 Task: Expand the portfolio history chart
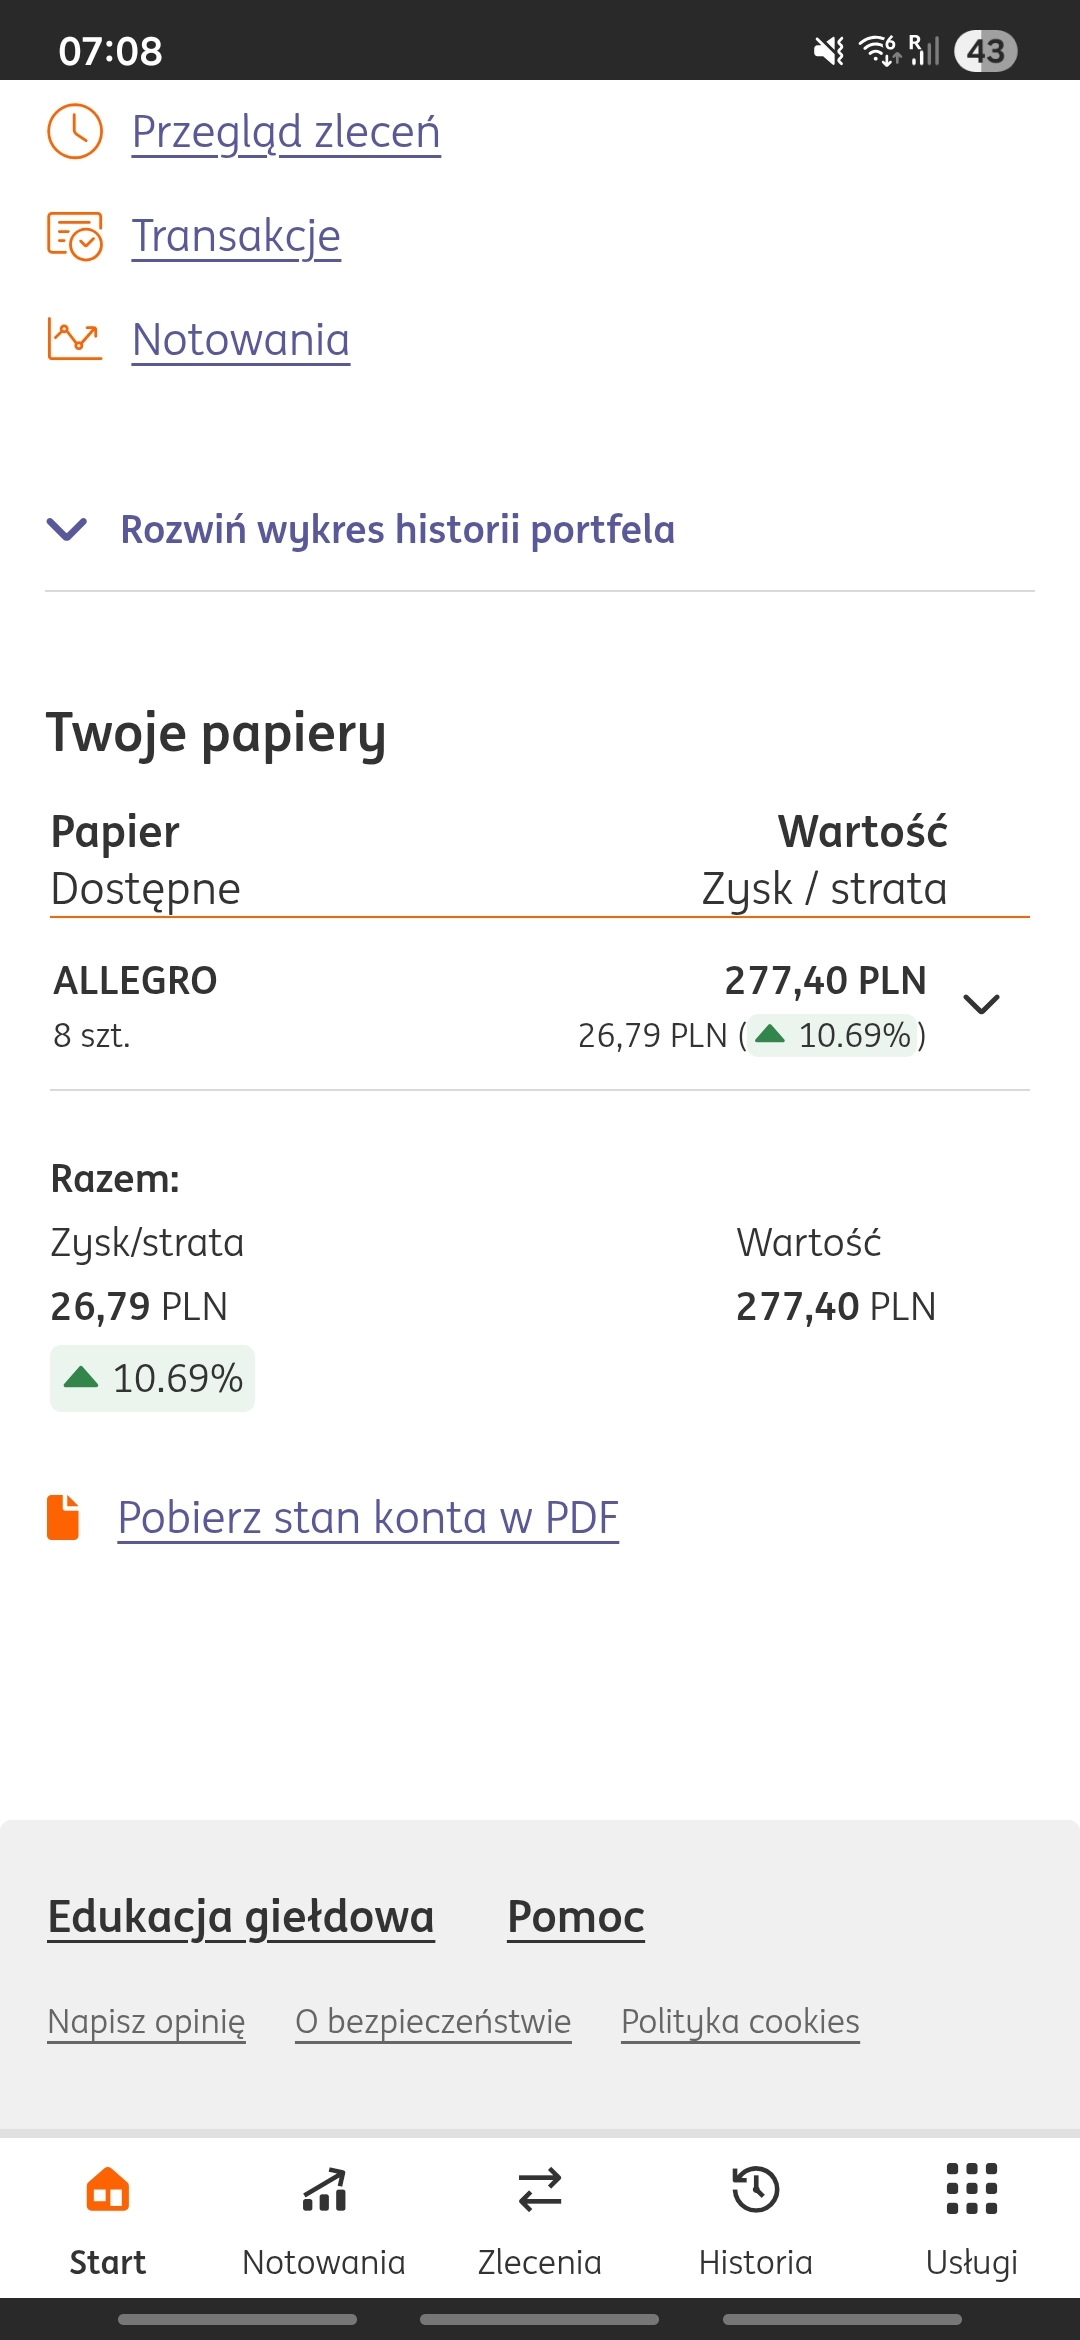pos(67,529)
